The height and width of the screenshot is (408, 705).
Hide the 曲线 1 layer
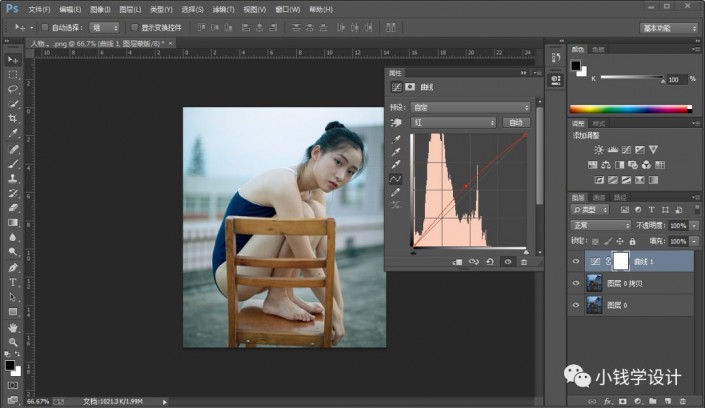575,261
